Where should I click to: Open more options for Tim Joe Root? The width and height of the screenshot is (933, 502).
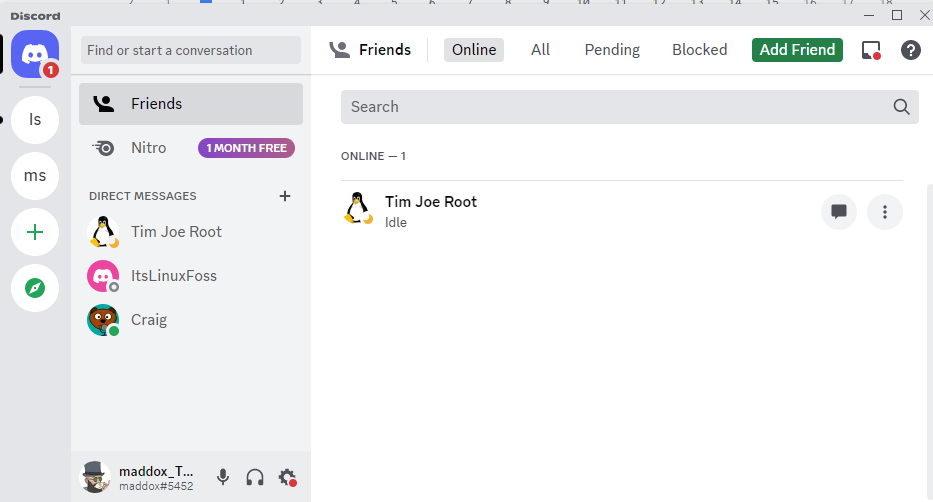click(x=885, y=212)
